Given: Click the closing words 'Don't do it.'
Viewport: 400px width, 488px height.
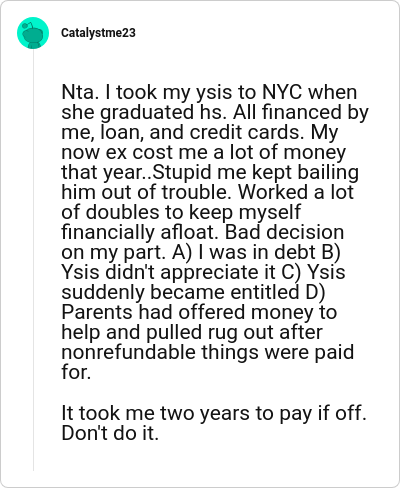Looking at the screenshot, I should 110,433.
